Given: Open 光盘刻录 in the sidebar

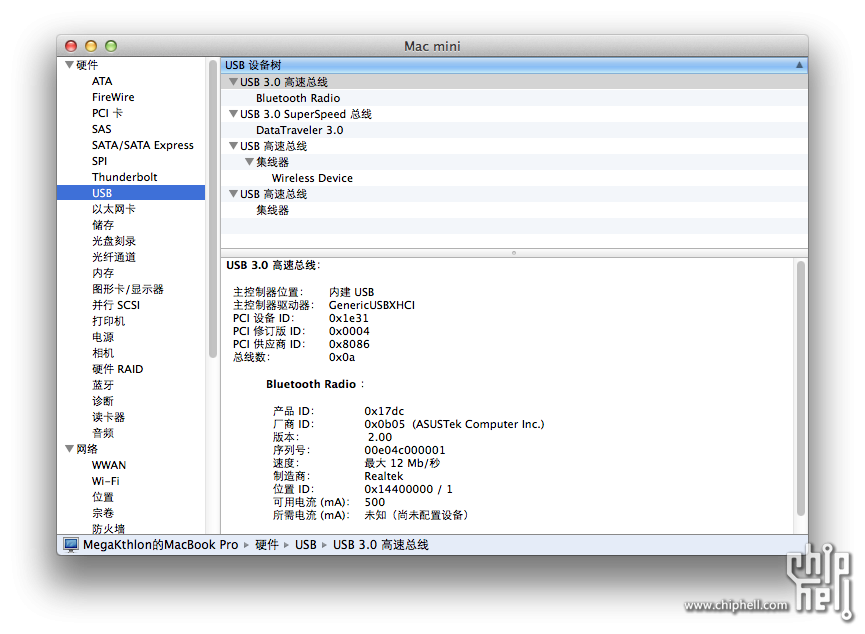Looking at the screenshot, I should point(114,241).
